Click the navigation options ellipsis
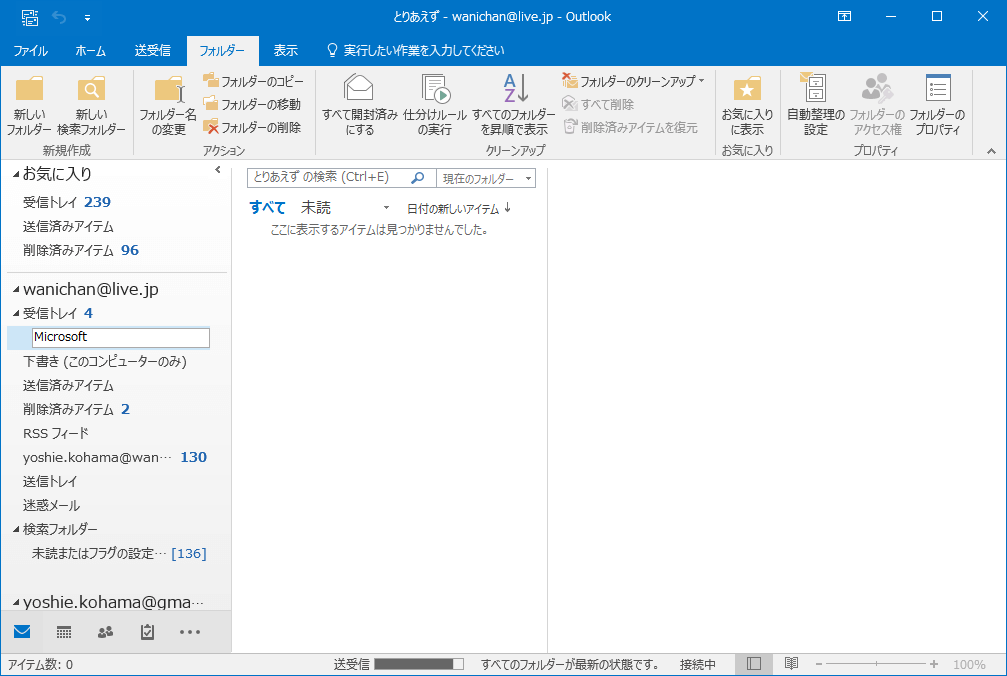The image size is (1007, 676). coord(189,632)
